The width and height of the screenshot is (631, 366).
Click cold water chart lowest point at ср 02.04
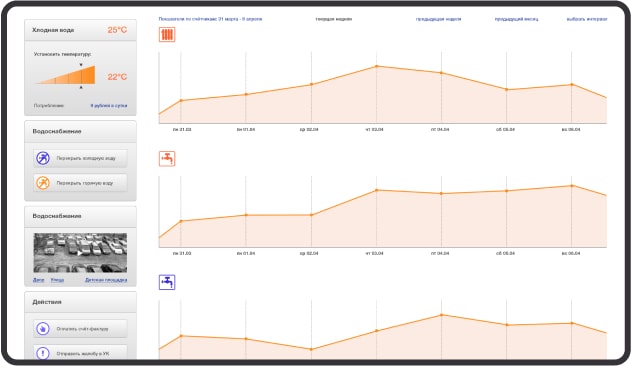pyautogui.click(x=311, y=349)
